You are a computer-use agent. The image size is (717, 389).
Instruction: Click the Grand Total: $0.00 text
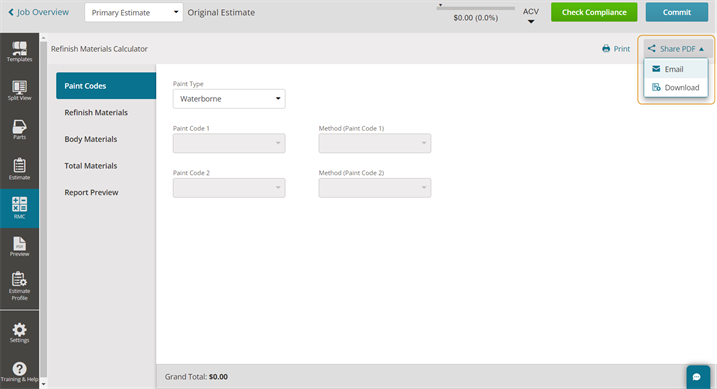(x=196, y=377)
